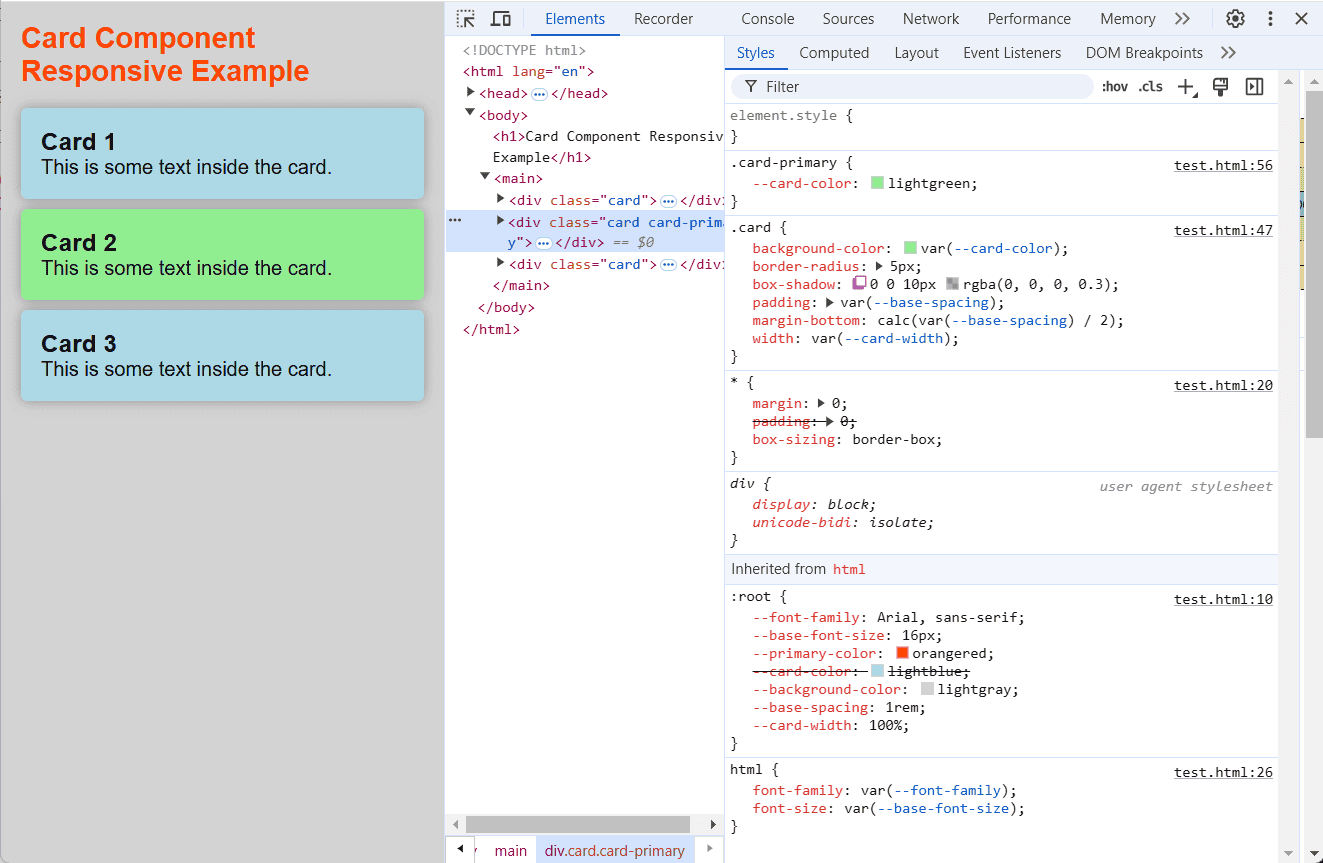1323x863 pixels.
Task: Open the Performance tab
Action: point(1029,18)
